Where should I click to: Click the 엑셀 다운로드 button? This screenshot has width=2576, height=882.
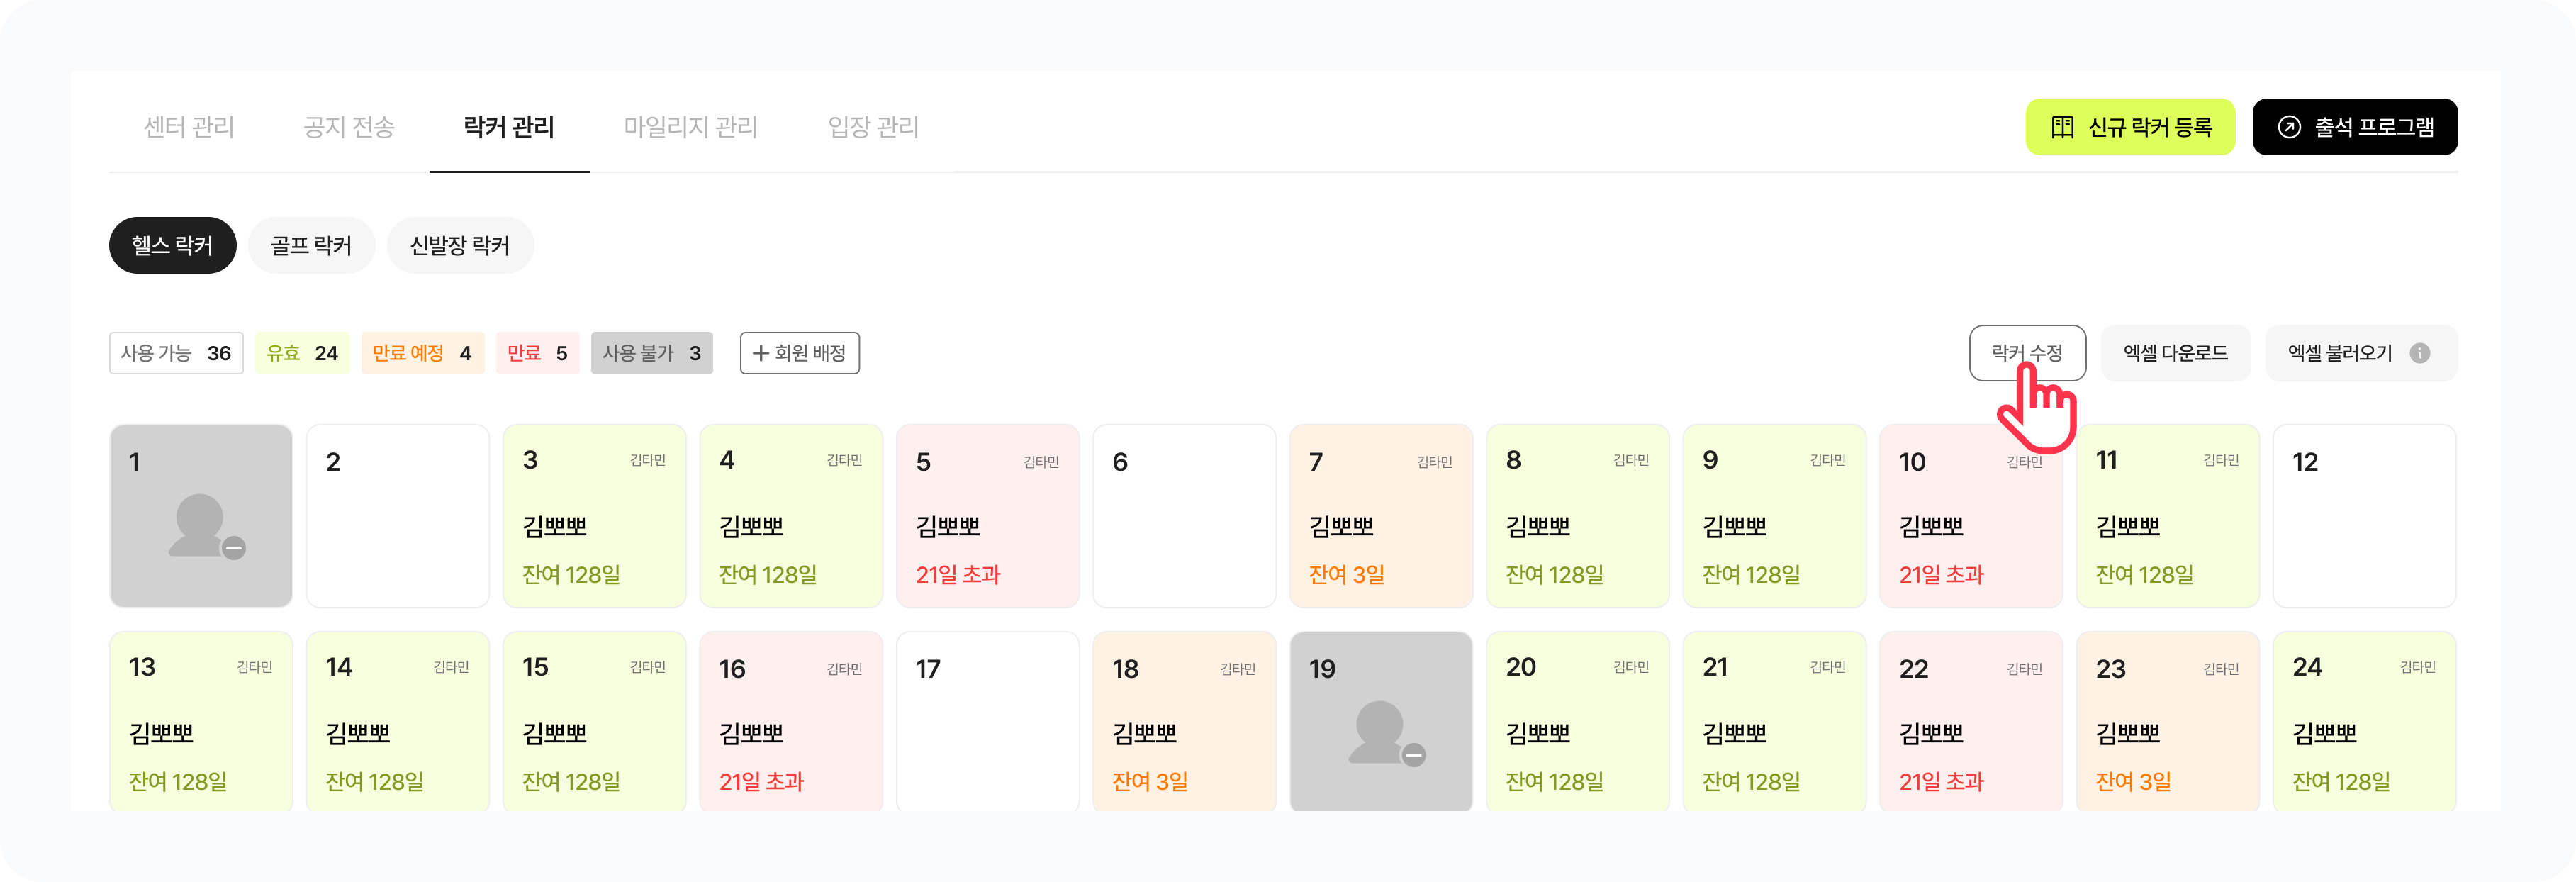tap(2175, 353)
